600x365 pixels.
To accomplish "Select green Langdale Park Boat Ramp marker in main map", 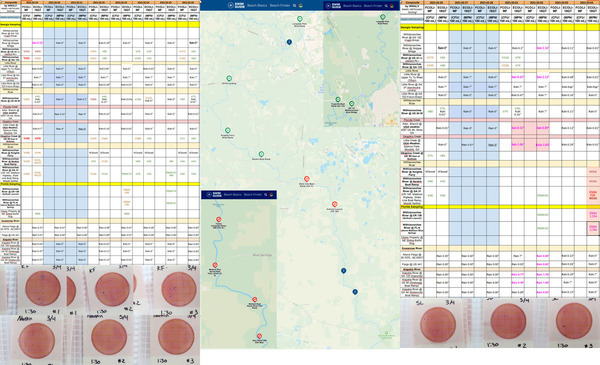I will coord(300,19).
